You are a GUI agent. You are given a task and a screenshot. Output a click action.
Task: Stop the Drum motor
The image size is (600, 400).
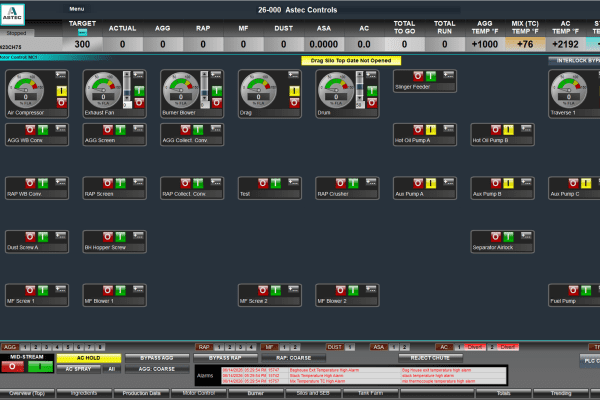tap(372, 103)
